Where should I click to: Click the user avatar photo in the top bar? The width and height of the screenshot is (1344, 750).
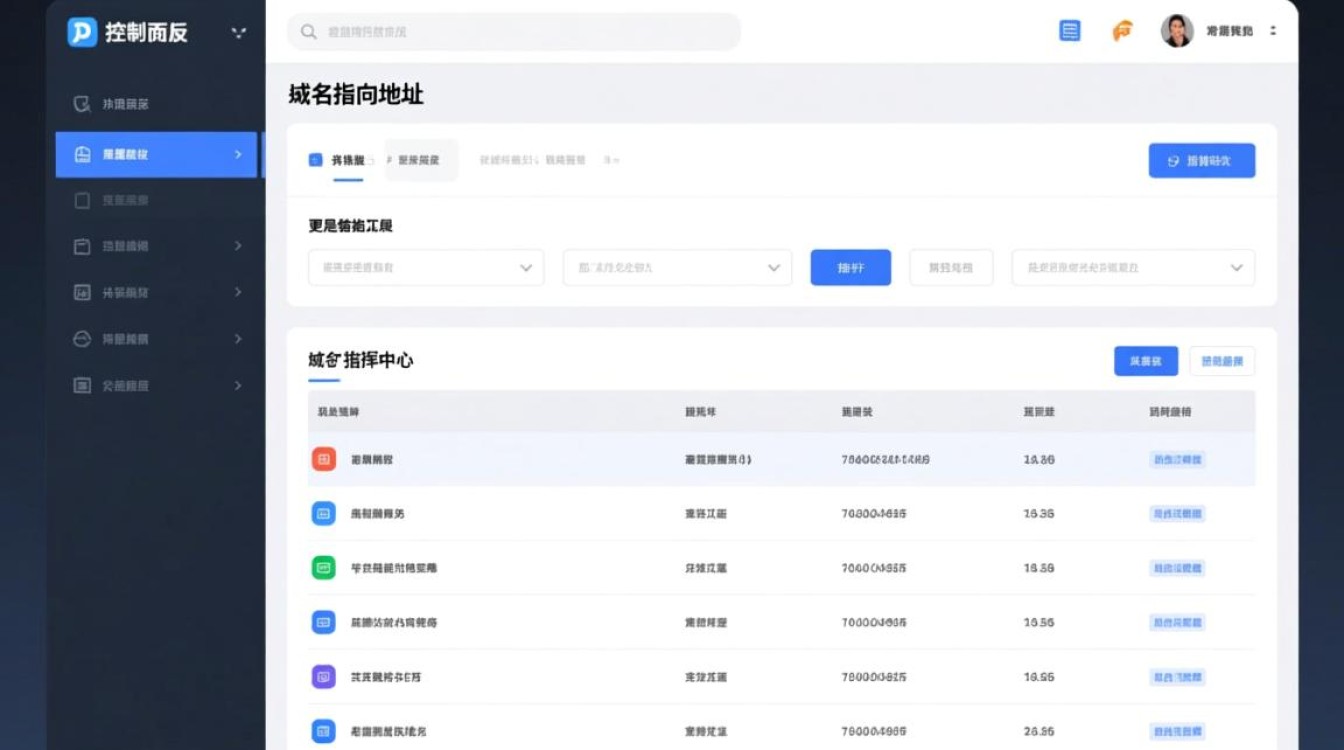[x=1177, y=30]
